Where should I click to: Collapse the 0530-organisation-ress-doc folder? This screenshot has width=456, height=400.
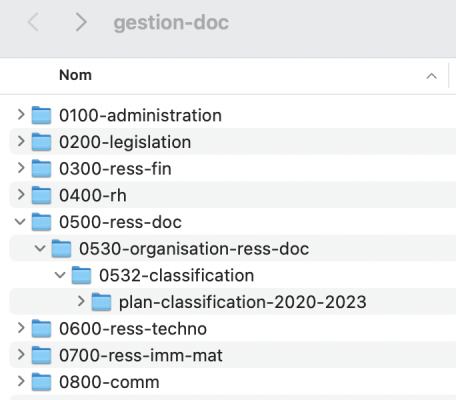click(x=40, y=248)
